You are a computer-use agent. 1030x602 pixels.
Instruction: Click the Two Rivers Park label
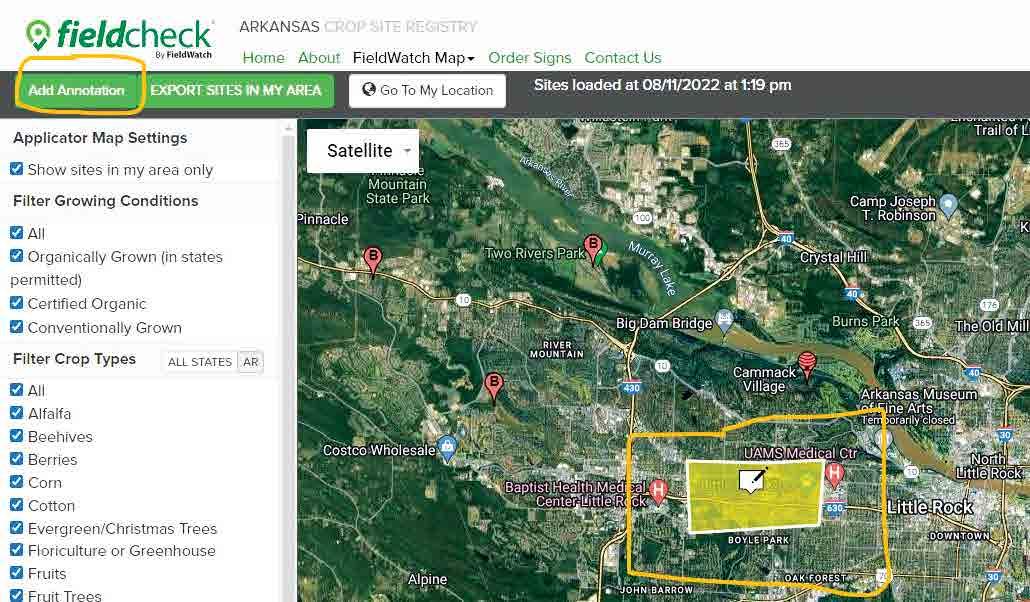(534, 253)
